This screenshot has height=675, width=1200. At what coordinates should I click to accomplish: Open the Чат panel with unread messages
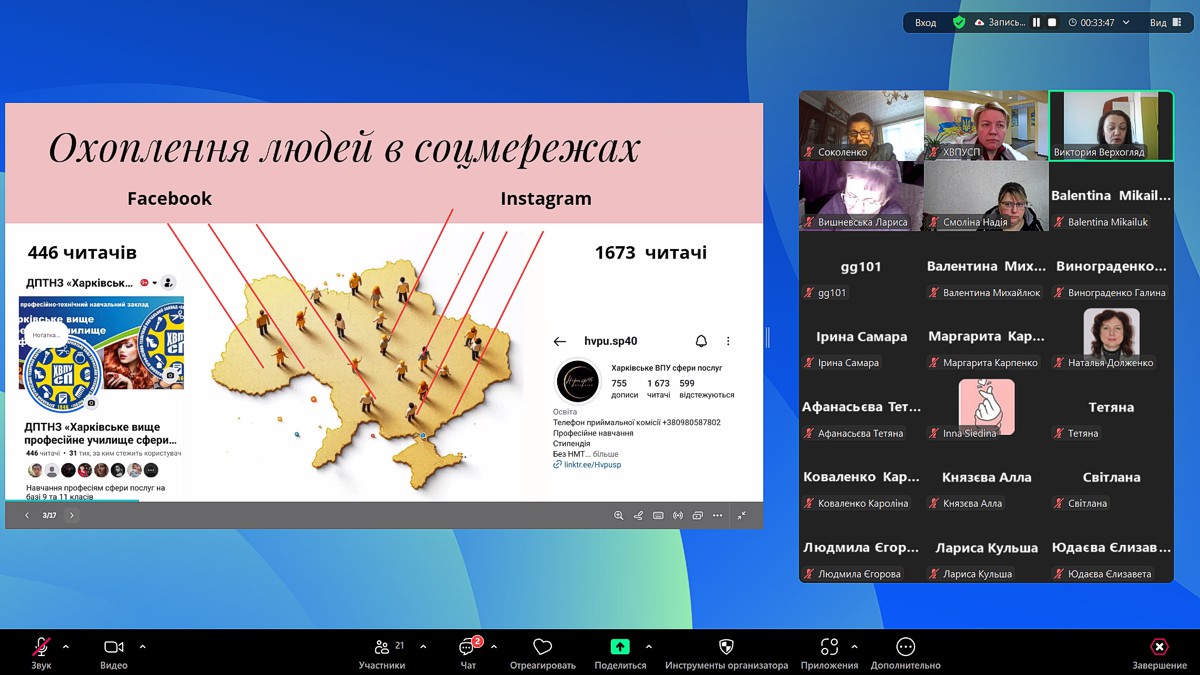(x=468, y=653)
